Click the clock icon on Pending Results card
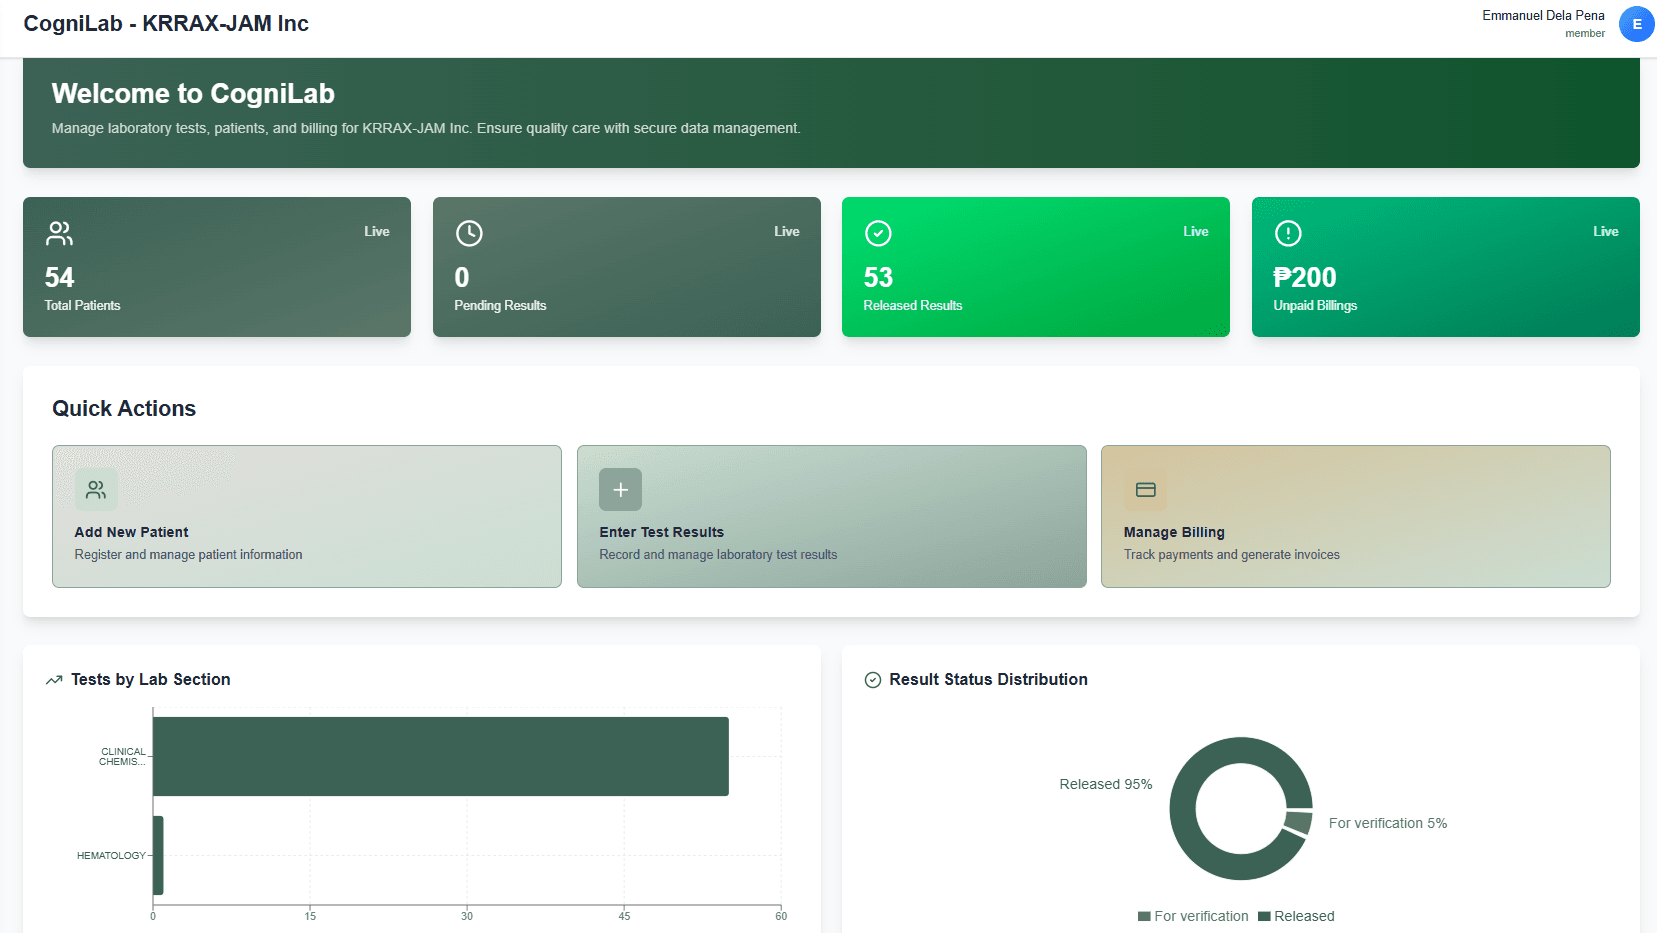The width and height of the screenshot is (1657, 933). [470, 233]
